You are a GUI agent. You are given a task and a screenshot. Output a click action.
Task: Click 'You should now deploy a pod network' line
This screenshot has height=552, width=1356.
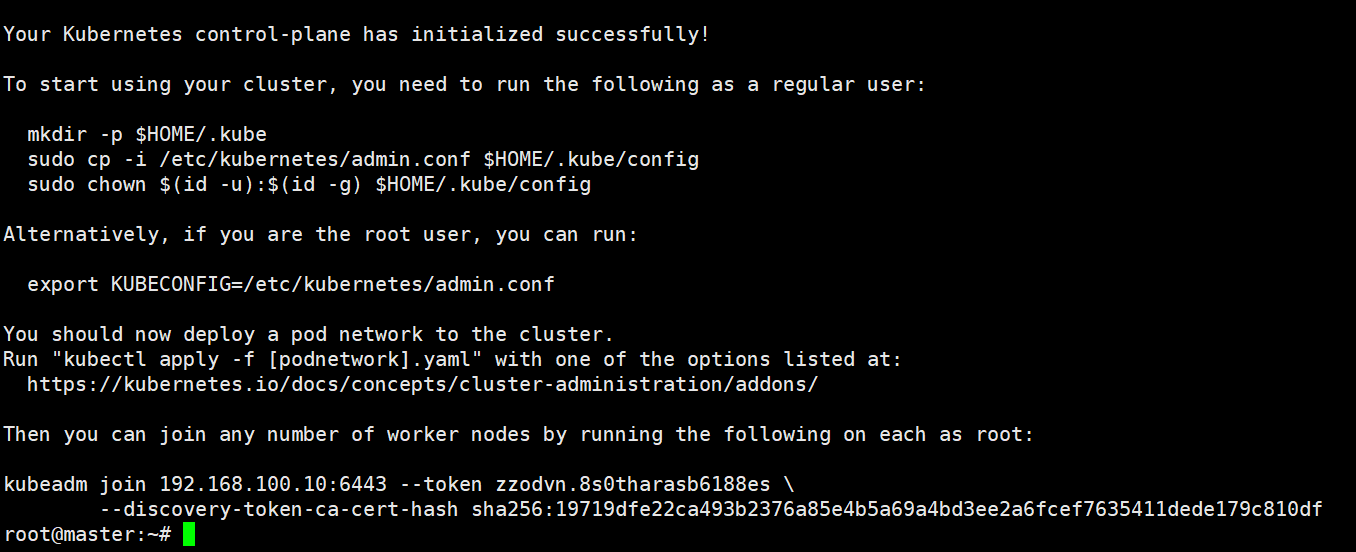pyautogui.click(x=309, y=334)
